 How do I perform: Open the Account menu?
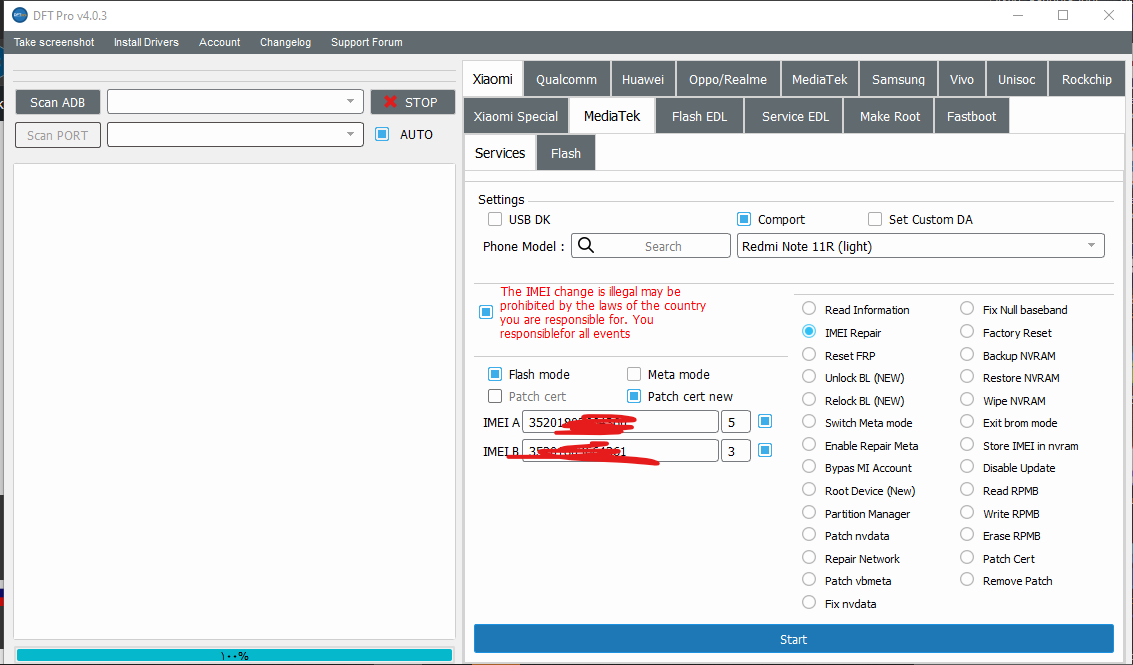coord(220,42)
